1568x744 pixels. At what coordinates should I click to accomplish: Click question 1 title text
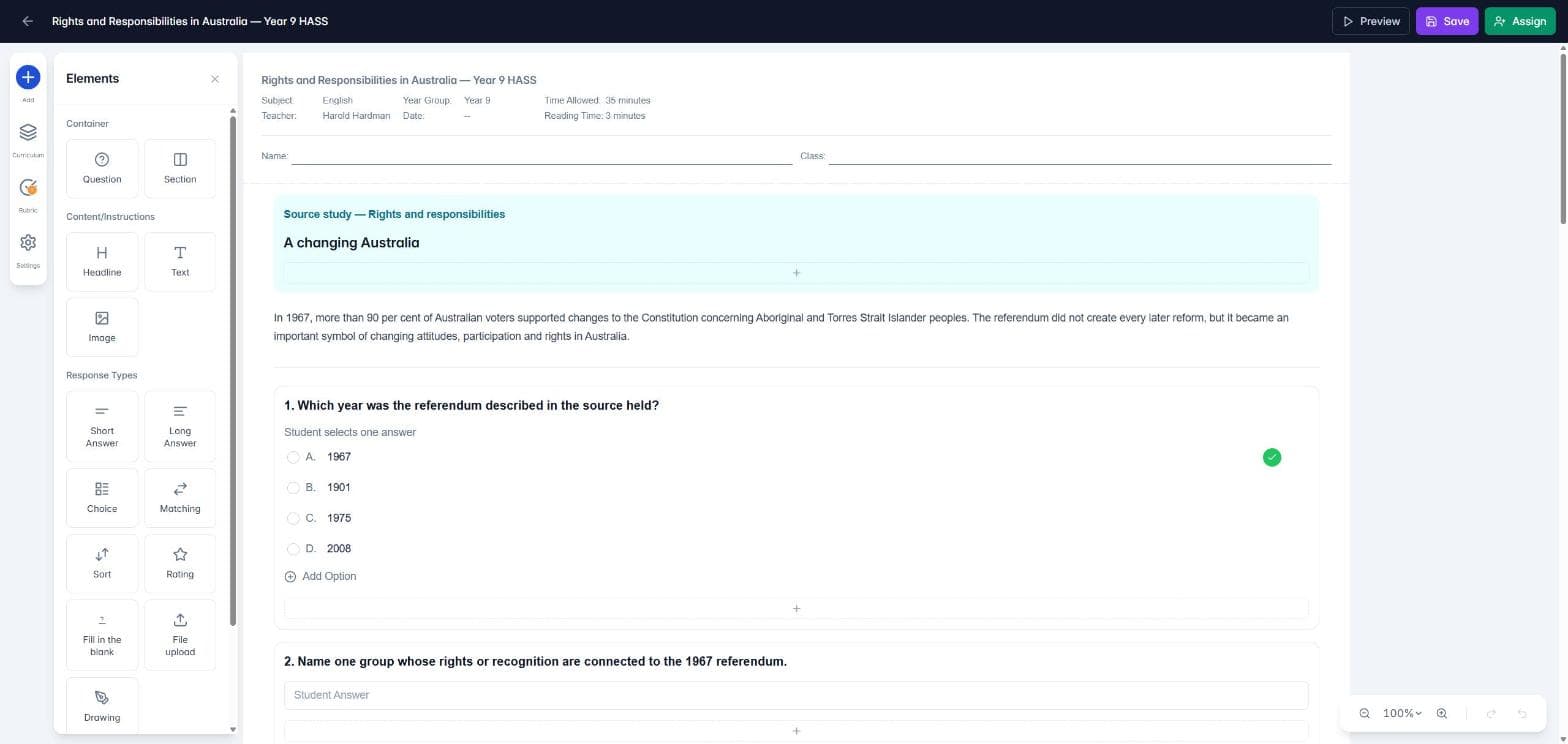(x=471, y=406)
